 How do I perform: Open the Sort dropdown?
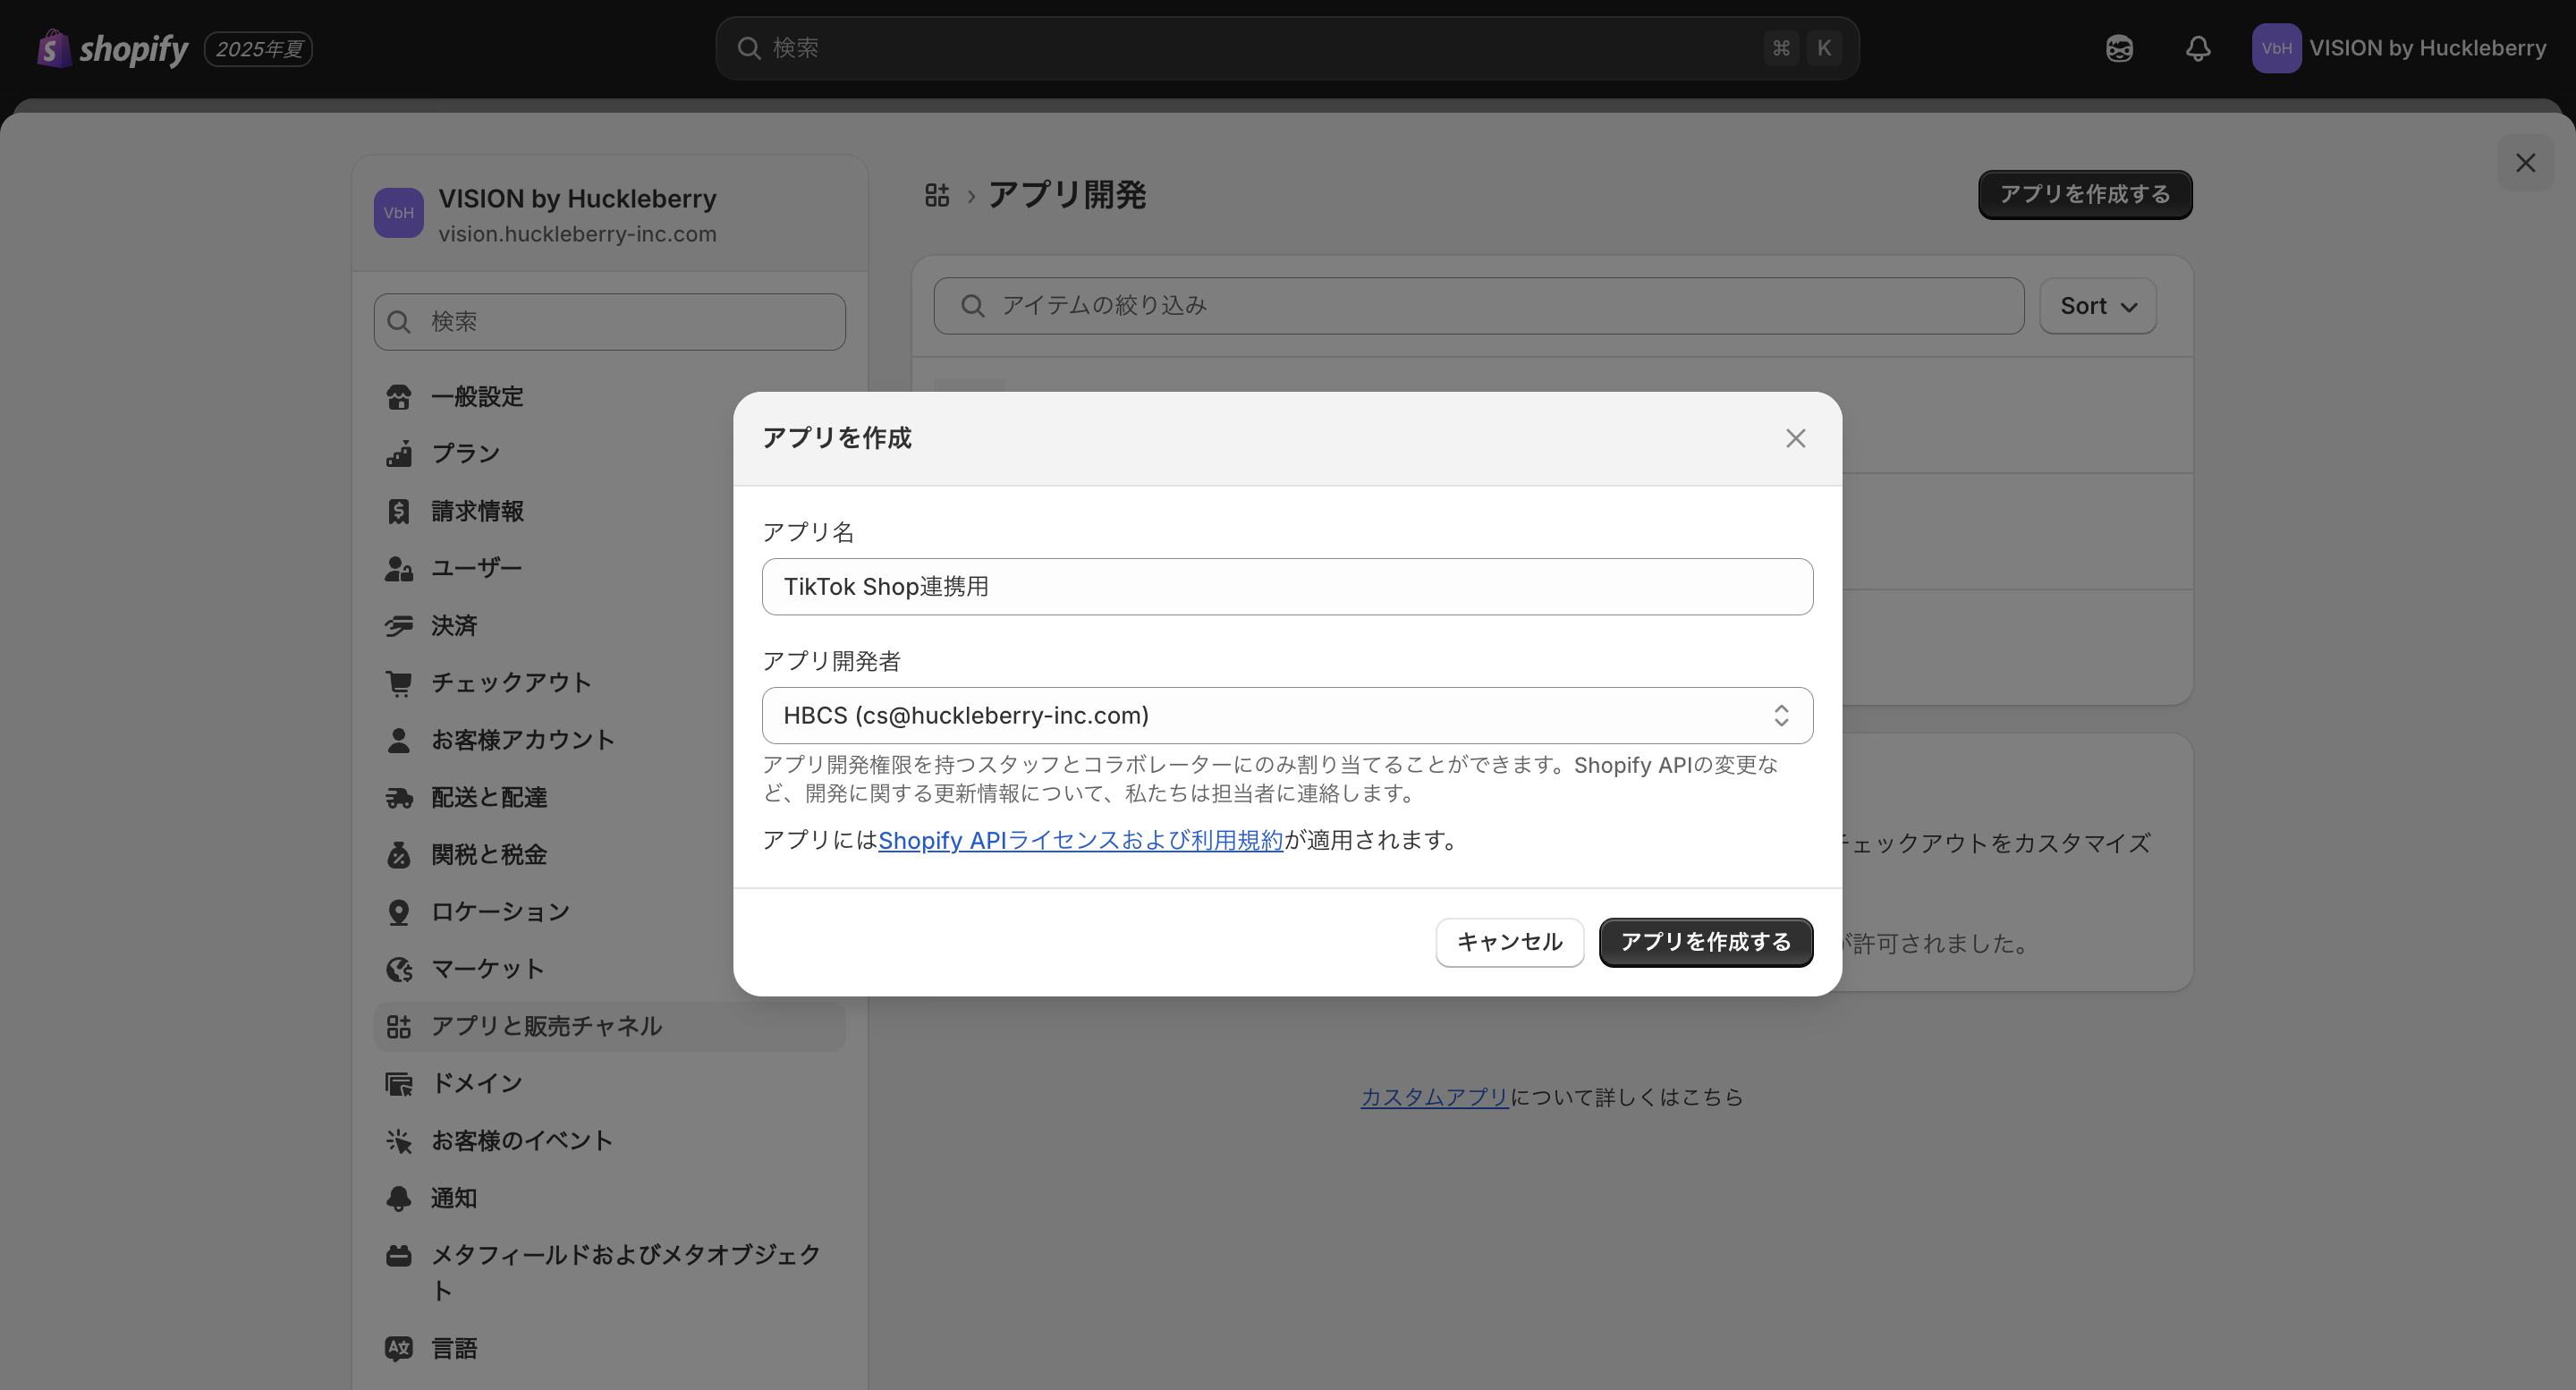tap(2098, 306)
